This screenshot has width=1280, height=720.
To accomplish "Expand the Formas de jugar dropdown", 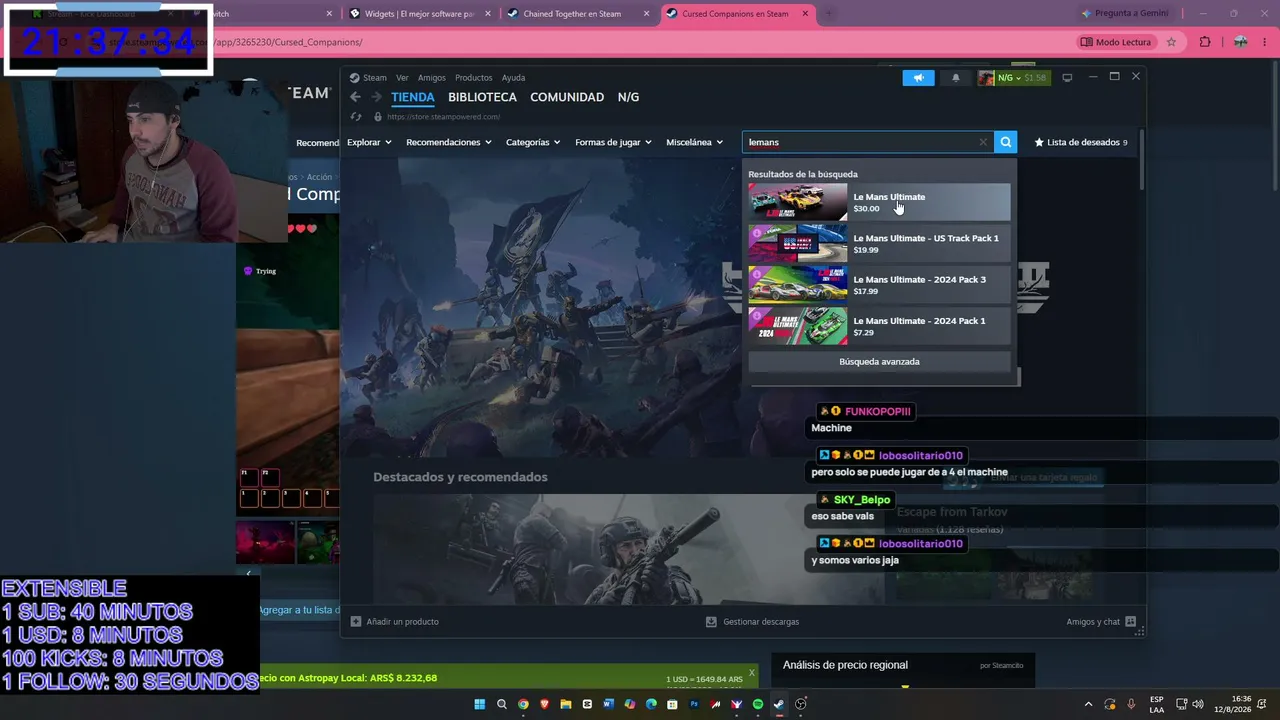I will click(613, 142).
